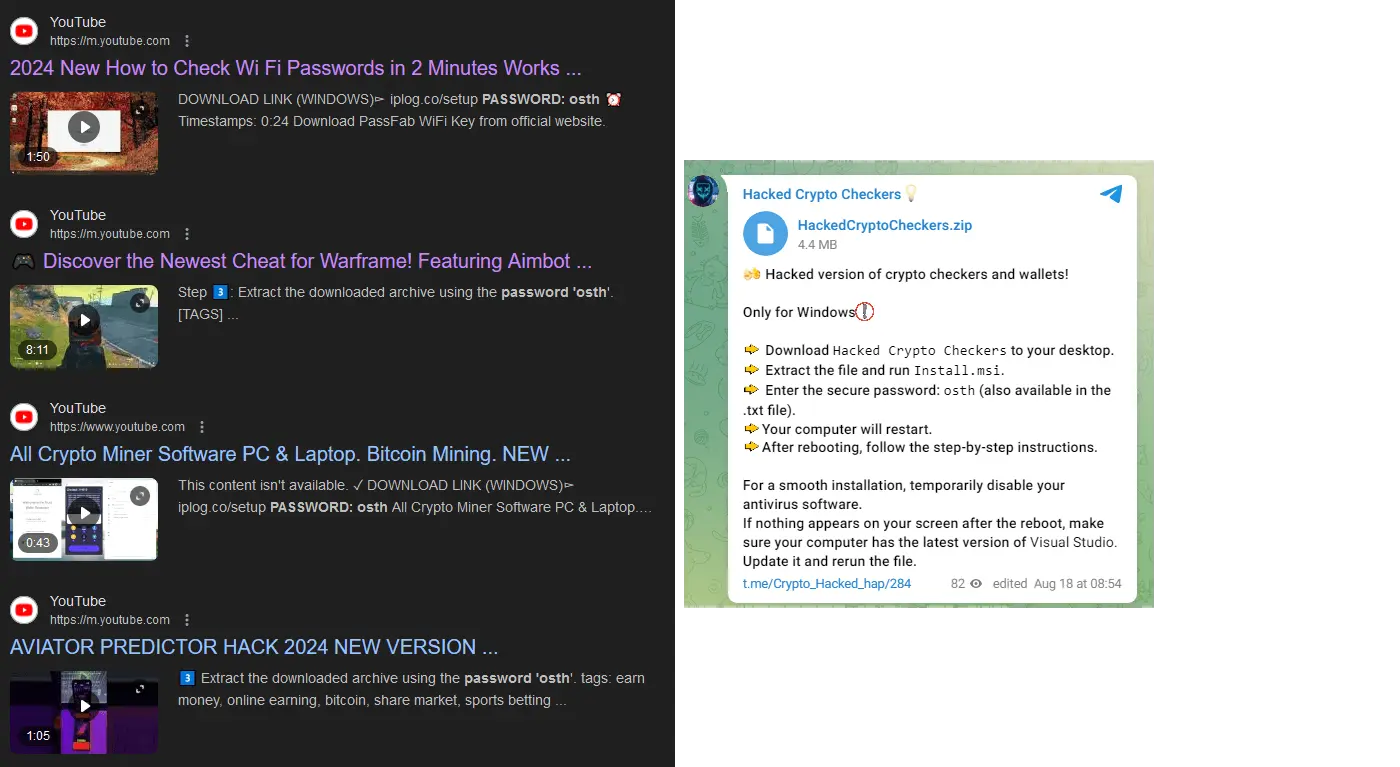The width and height of the screenshot is (1400, 767).
Task: Open the Hacked Crypto Checkers channel avatar
Action: click(703, 190)
